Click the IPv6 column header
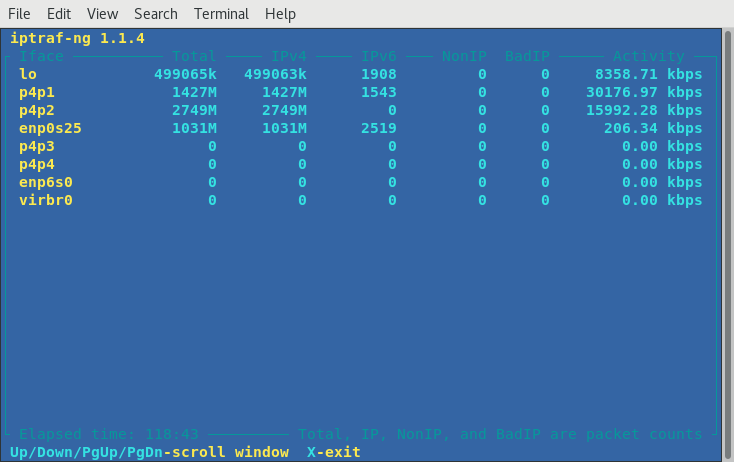Viewport: 734px width, 462px height. click(379, 56)
